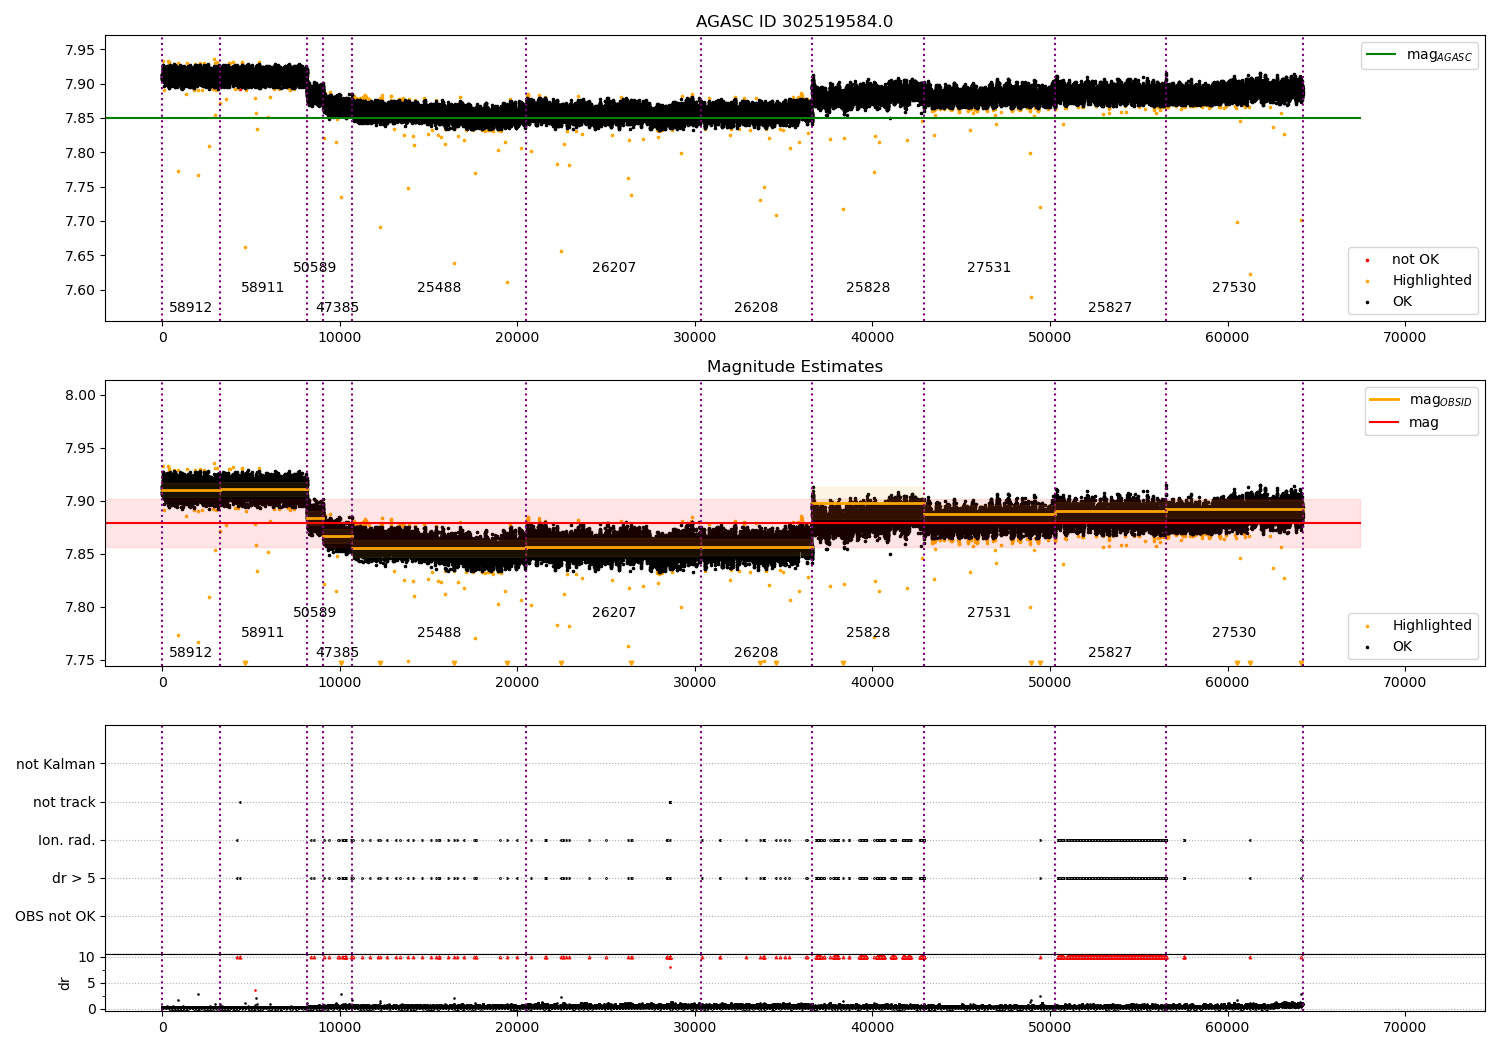Select 'Highlighted' entry in middle plot legend

tap(1432, 626)
